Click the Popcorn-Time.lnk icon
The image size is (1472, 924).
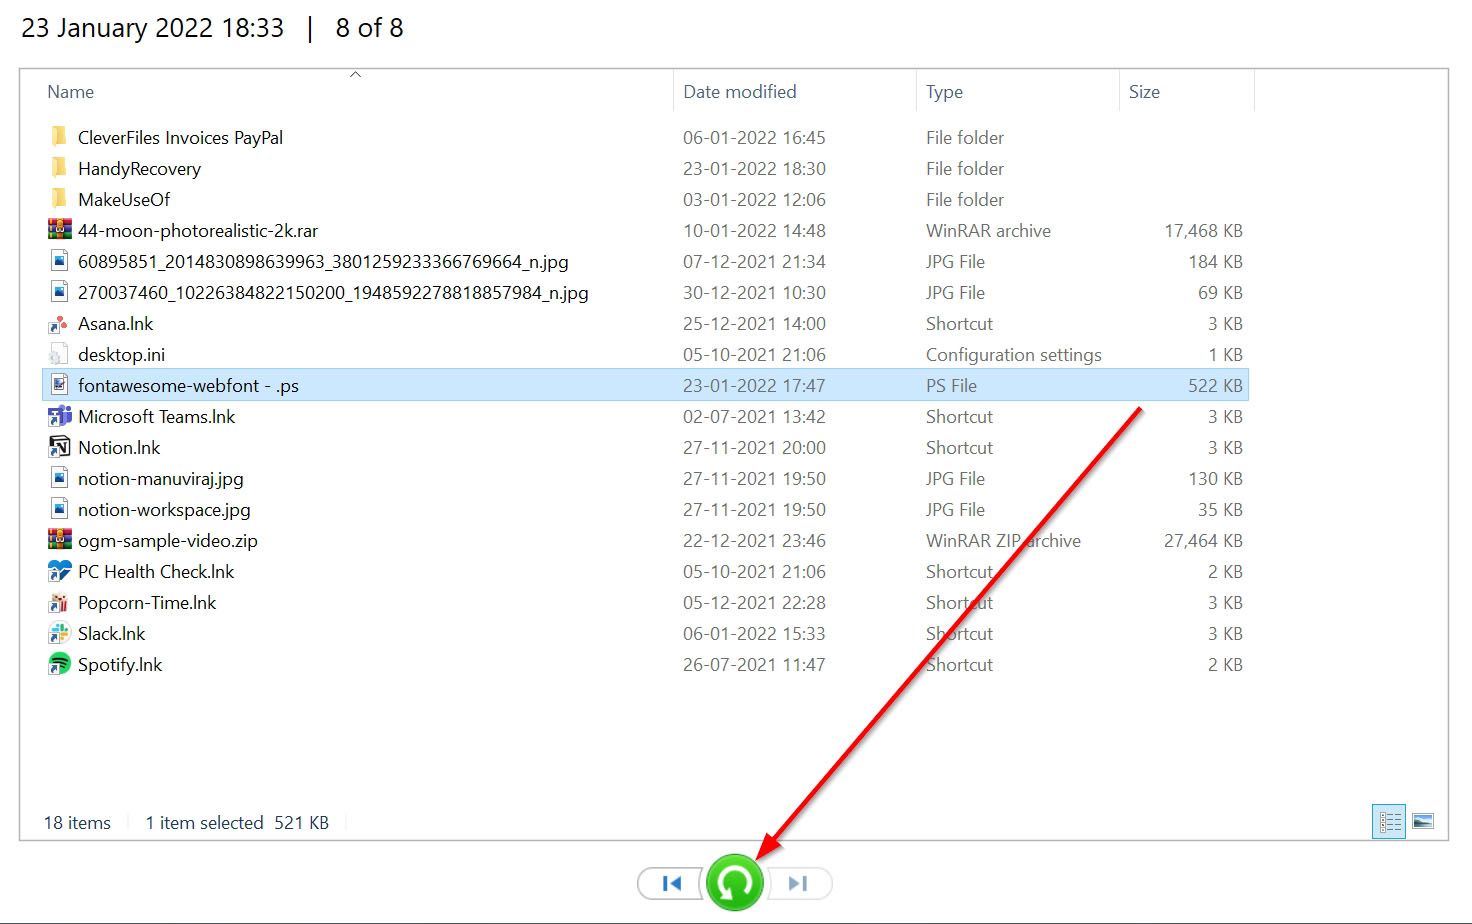tap(59, 602)
